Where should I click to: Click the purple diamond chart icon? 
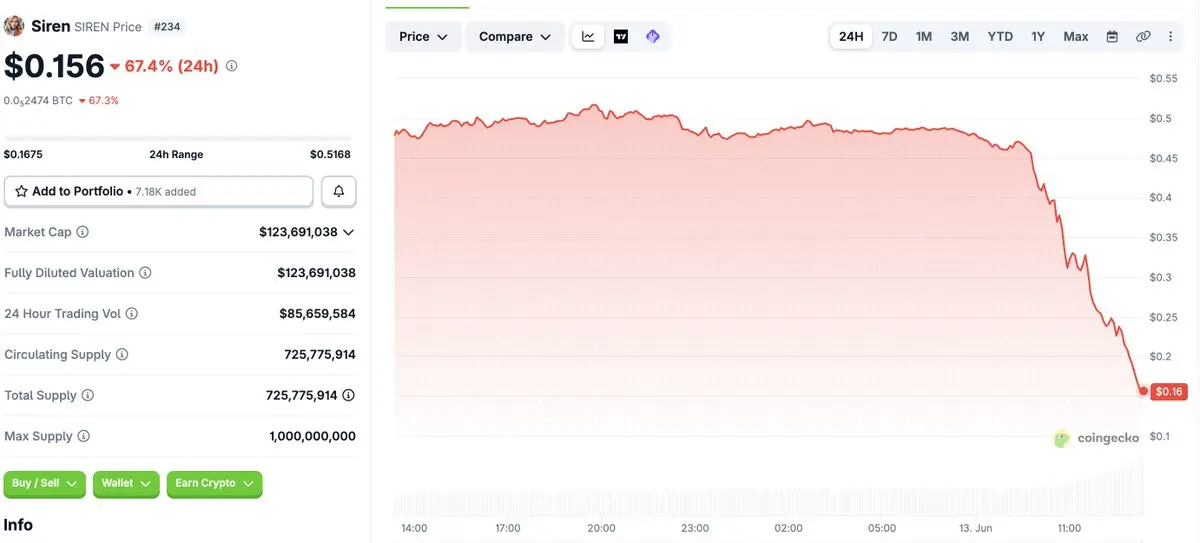(x=653, y=37)
